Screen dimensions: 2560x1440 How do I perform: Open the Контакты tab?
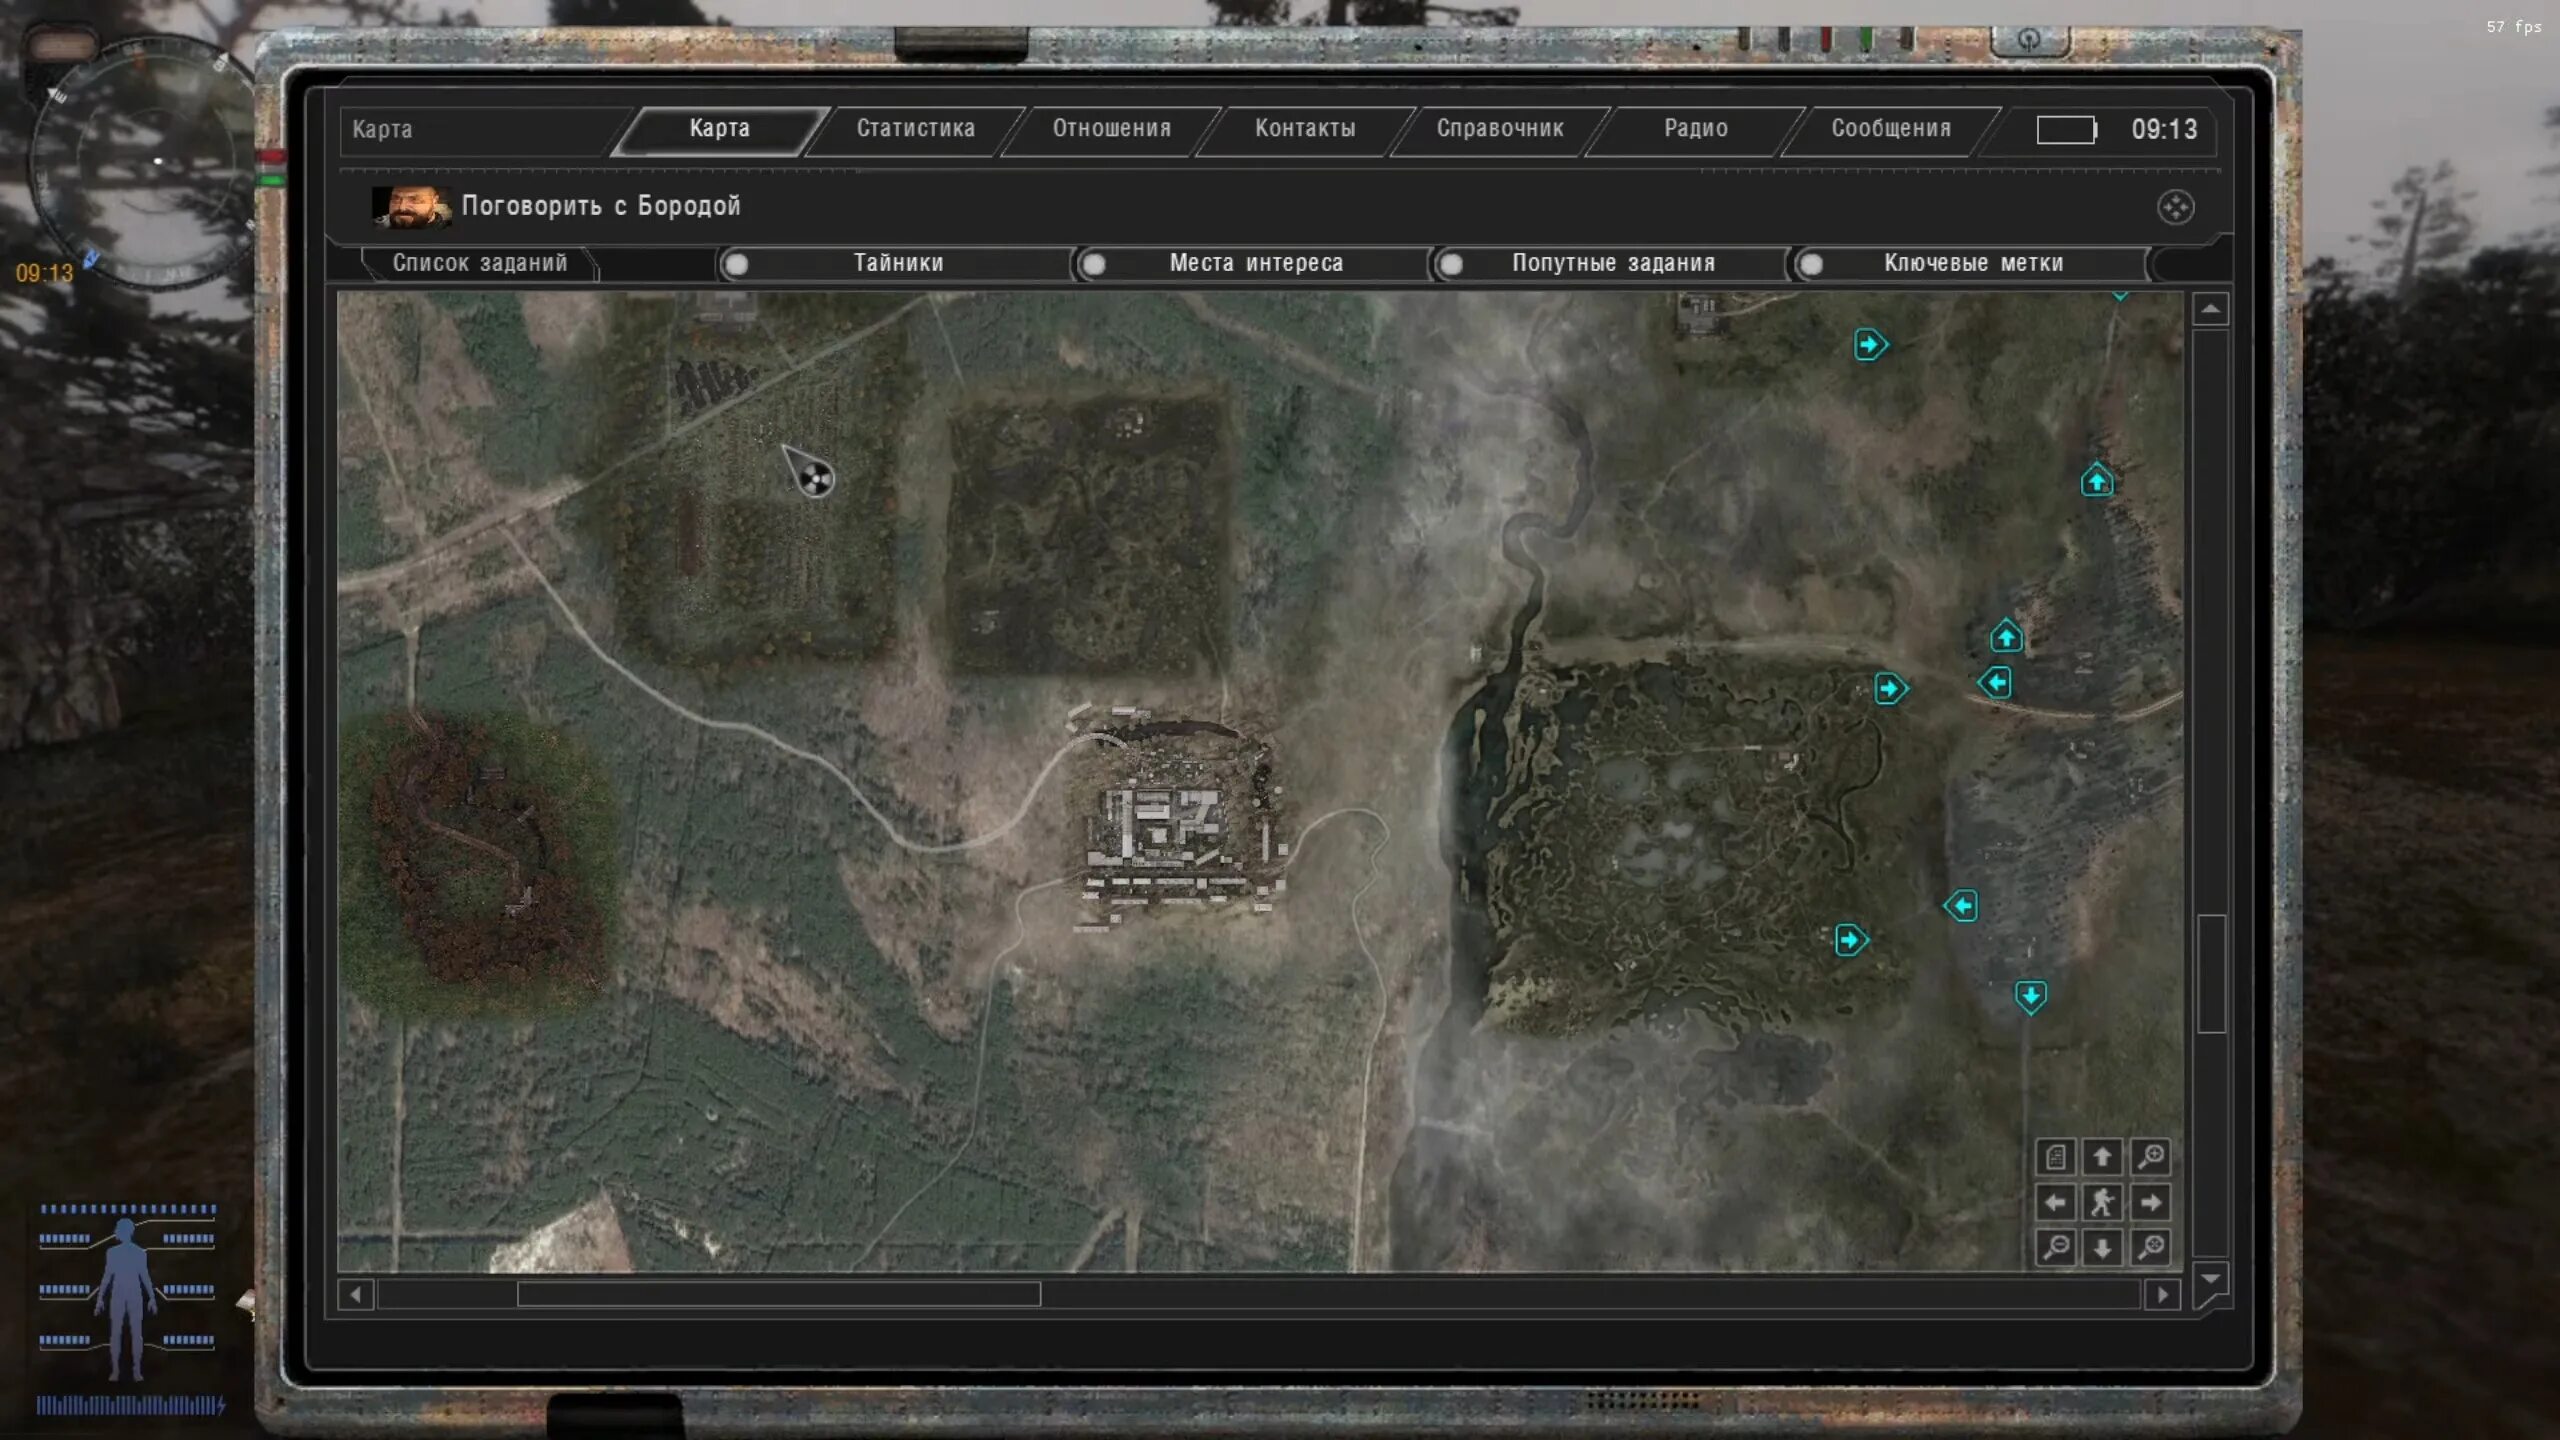tap(1304, 129)
